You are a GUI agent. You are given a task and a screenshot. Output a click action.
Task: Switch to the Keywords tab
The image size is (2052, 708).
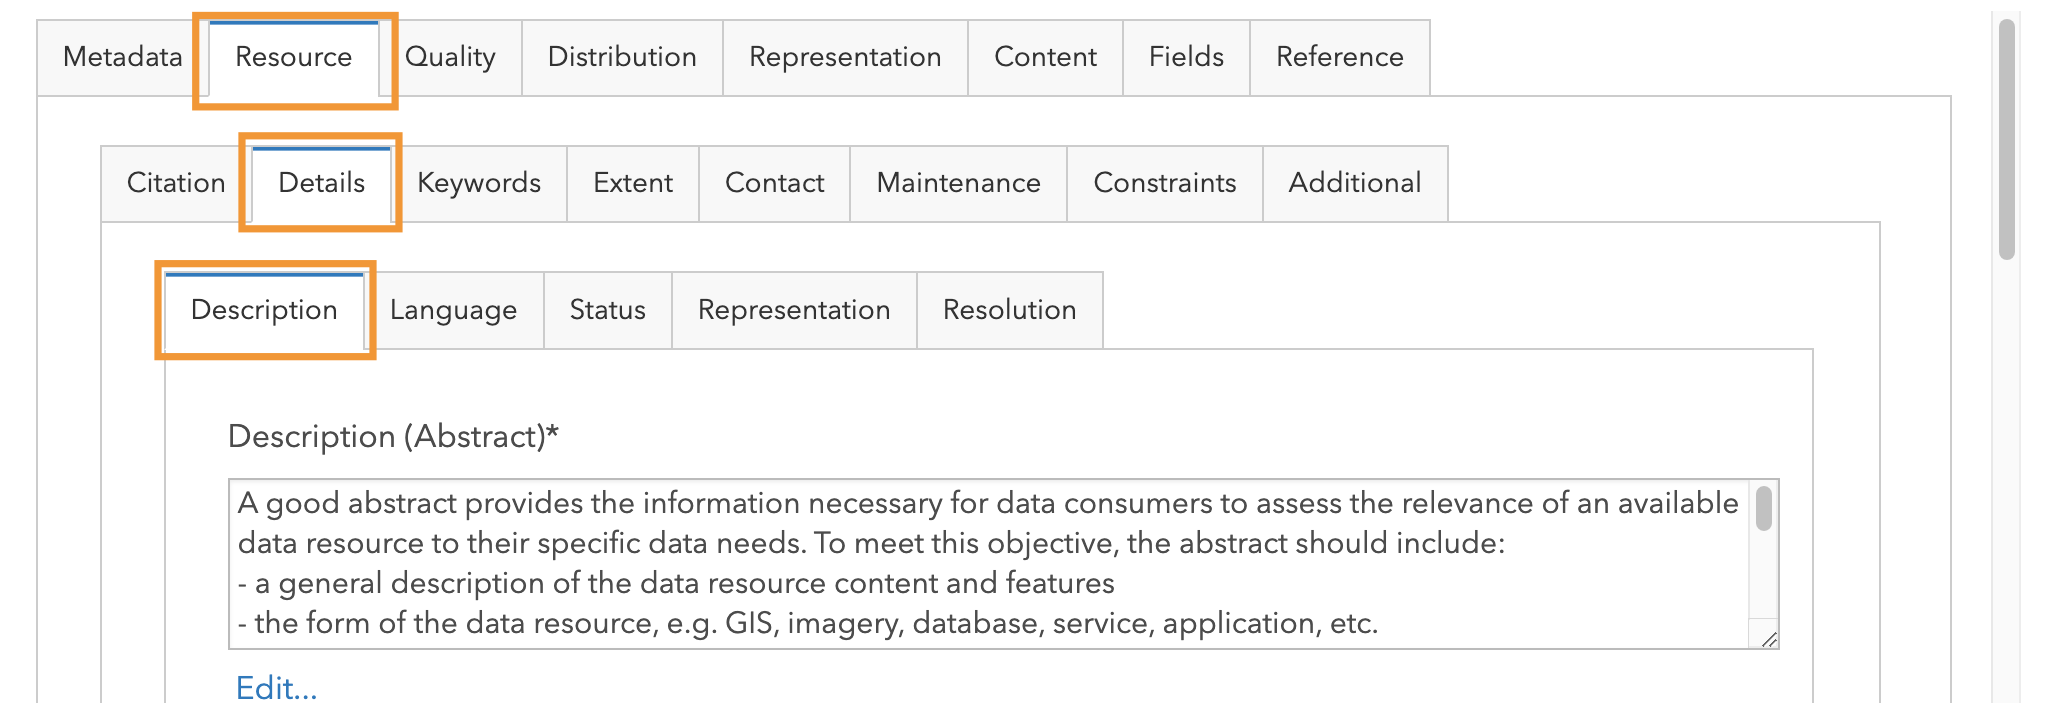coord(478,183)
